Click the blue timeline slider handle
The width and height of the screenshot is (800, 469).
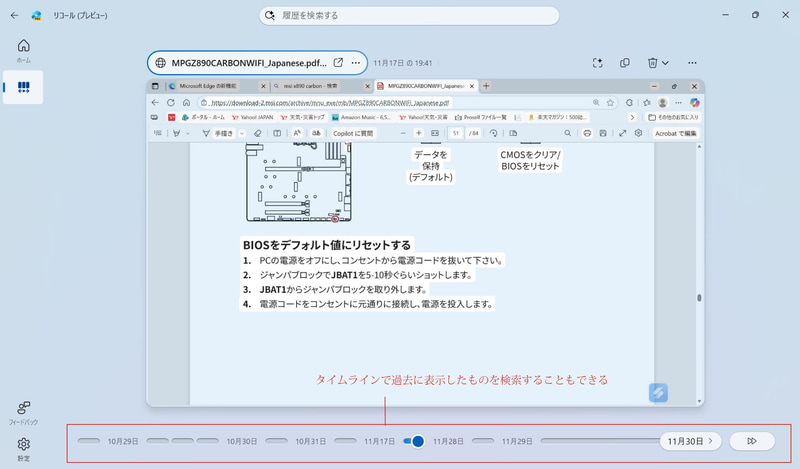(417, 441)
